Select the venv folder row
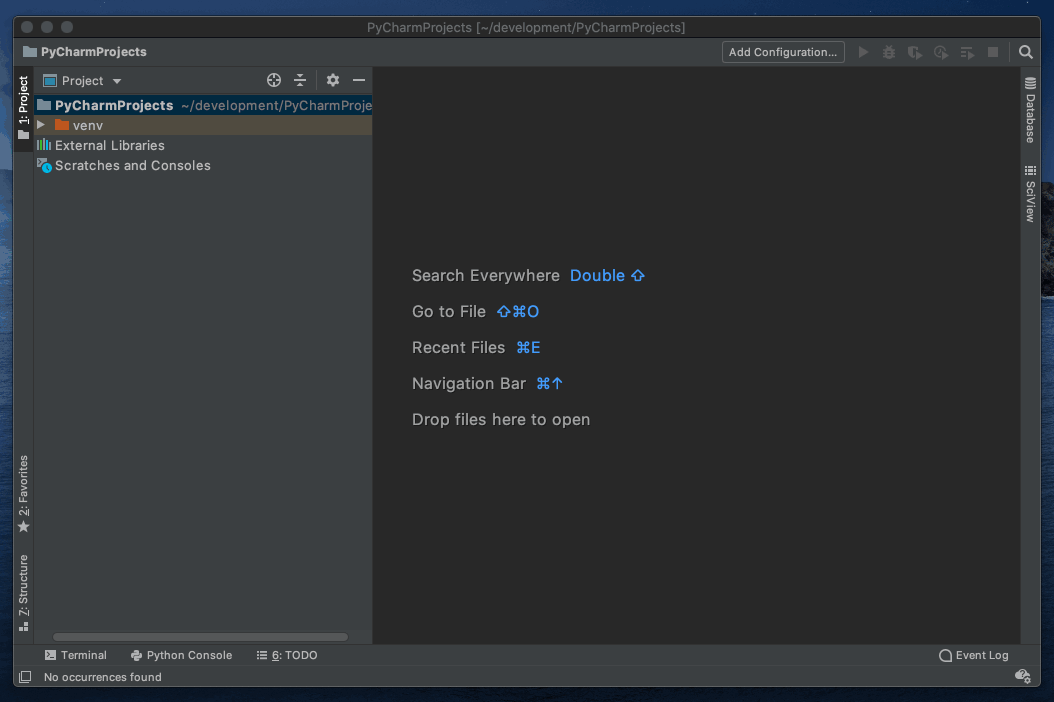This screenshot has height=702, width=1054. [203, 125]
